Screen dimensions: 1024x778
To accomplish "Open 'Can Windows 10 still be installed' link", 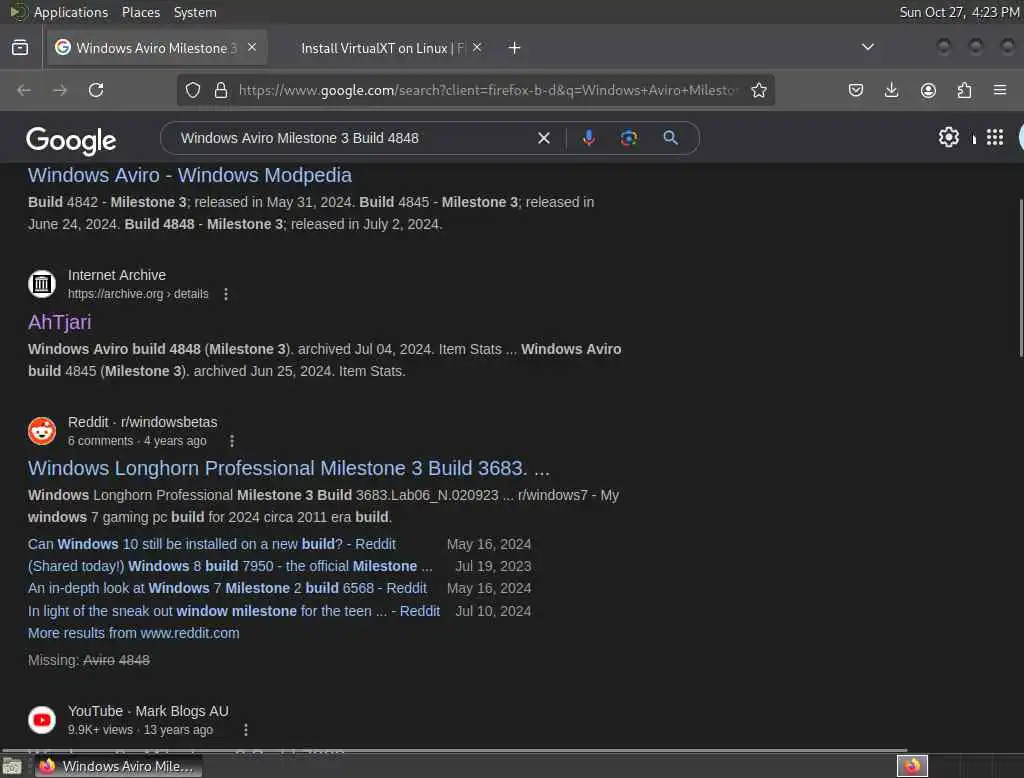I will (x=212, y=544).
